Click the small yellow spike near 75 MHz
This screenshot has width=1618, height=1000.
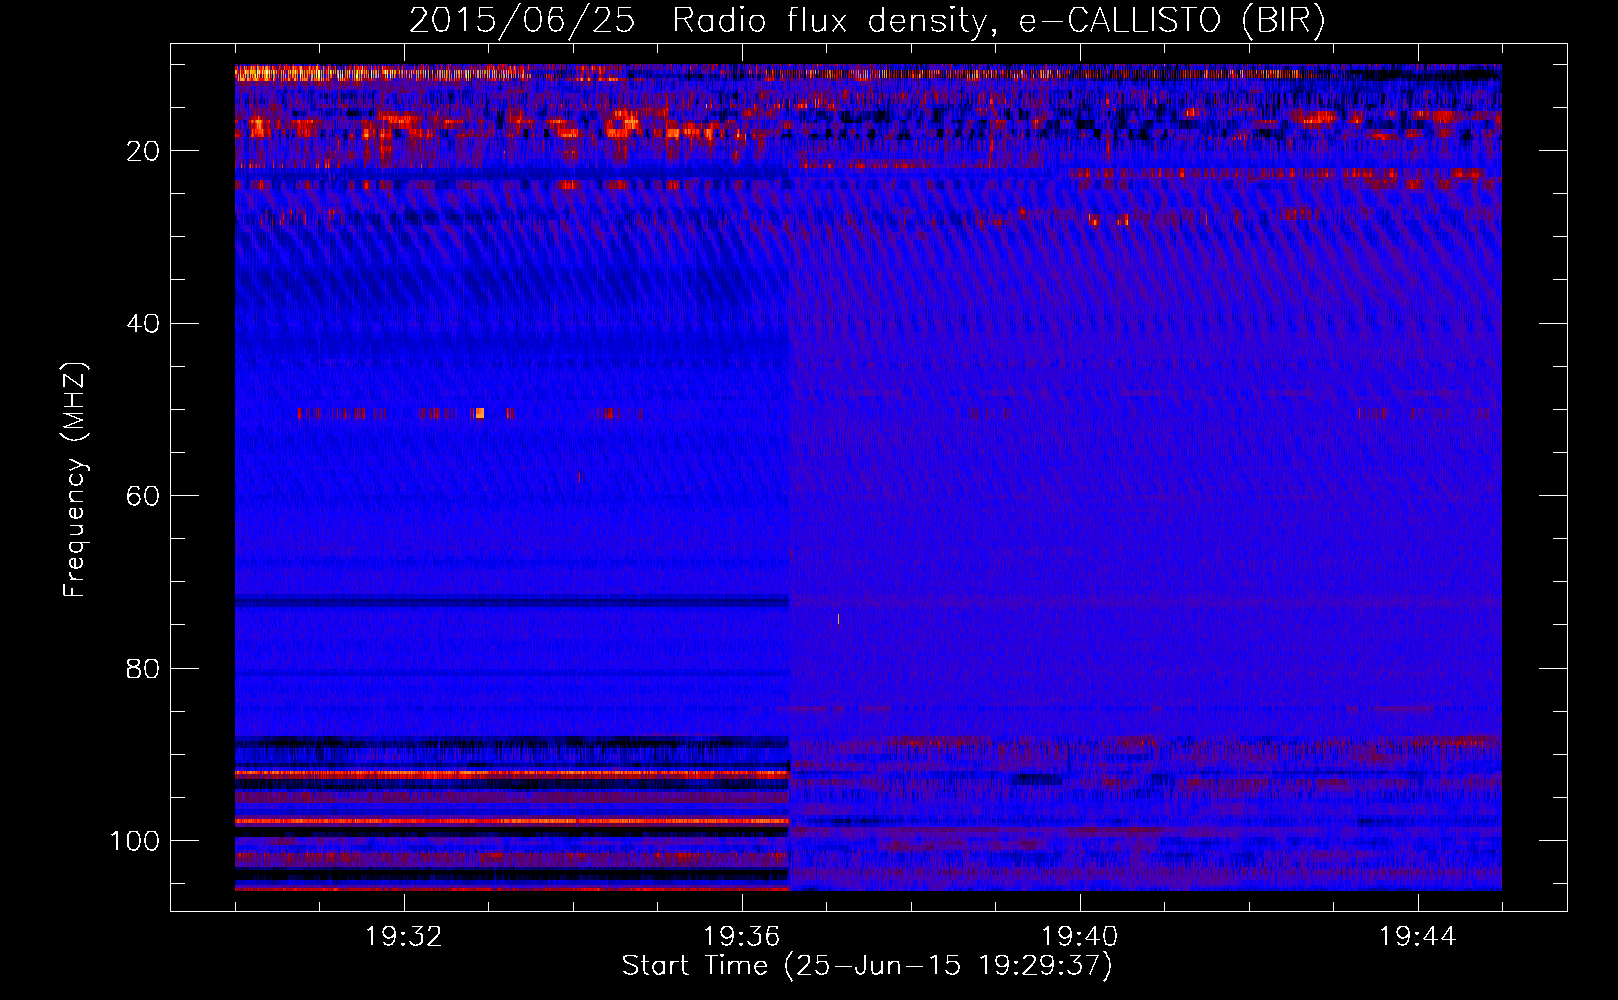coord(838,620)
